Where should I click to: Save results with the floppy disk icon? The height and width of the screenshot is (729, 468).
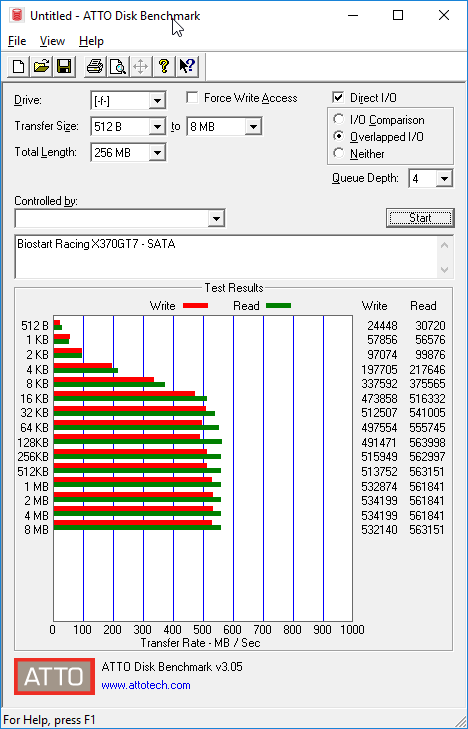(x=64, y=66)
